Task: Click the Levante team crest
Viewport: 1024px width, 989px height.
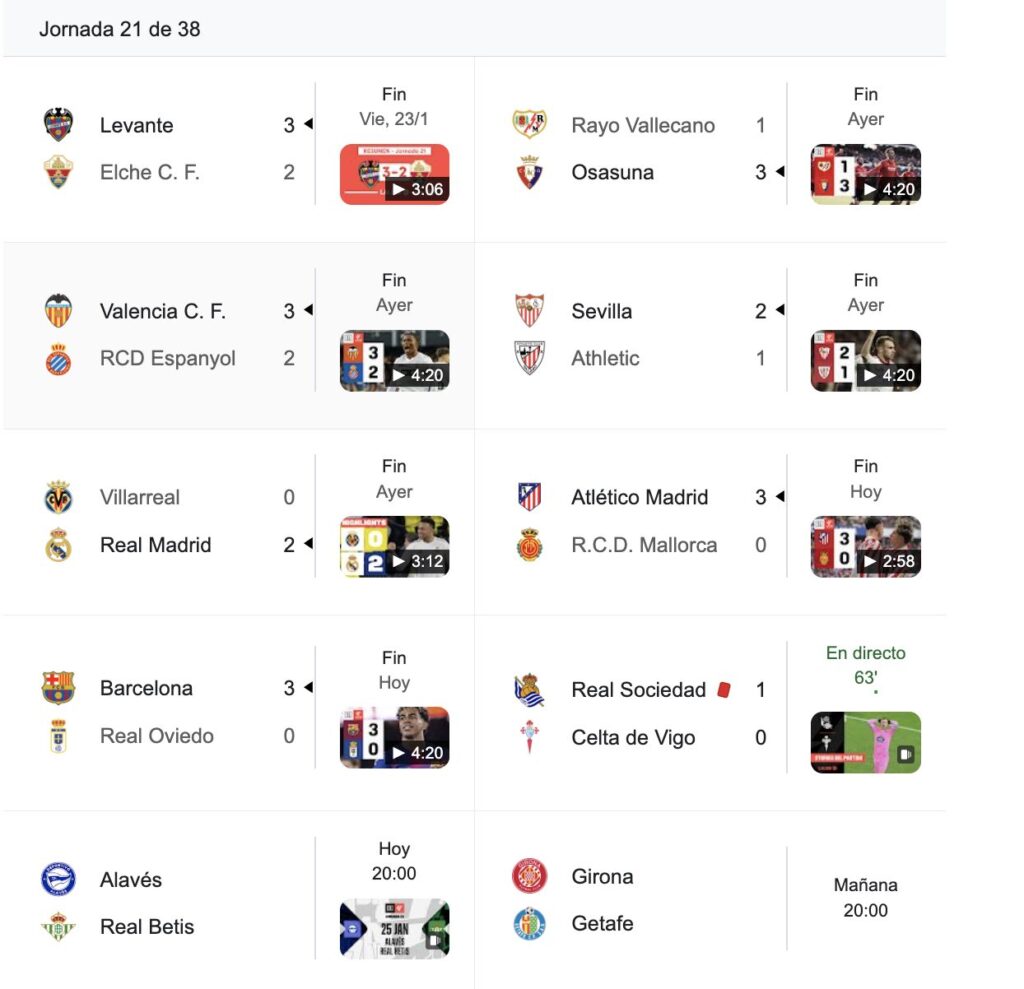Action: tap(59, 125)
